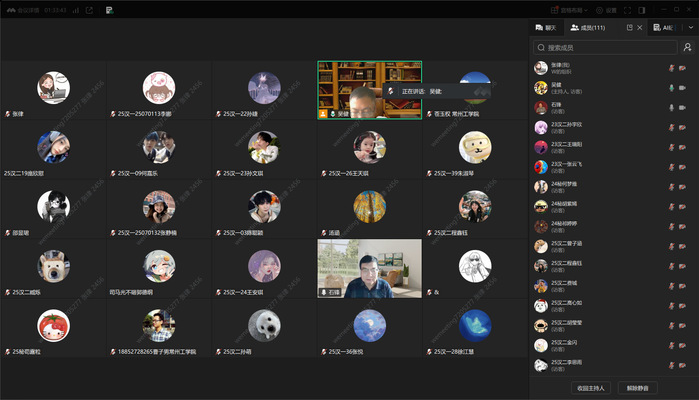Select the 吴健 speaker video tile
Image resolution: width=699 pixels, height=400 pixels.
coord(369,90)
